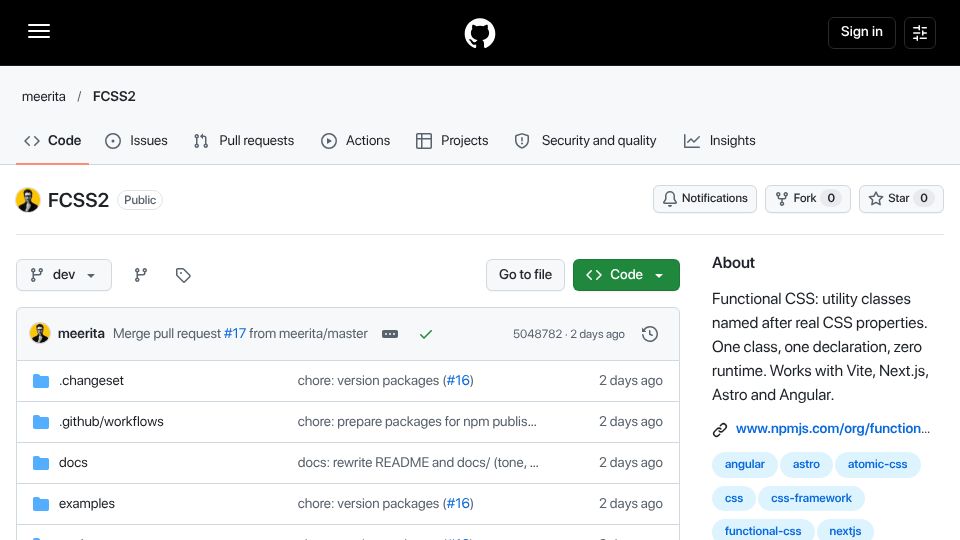Click the Sign in button

(x=861, y=32)
